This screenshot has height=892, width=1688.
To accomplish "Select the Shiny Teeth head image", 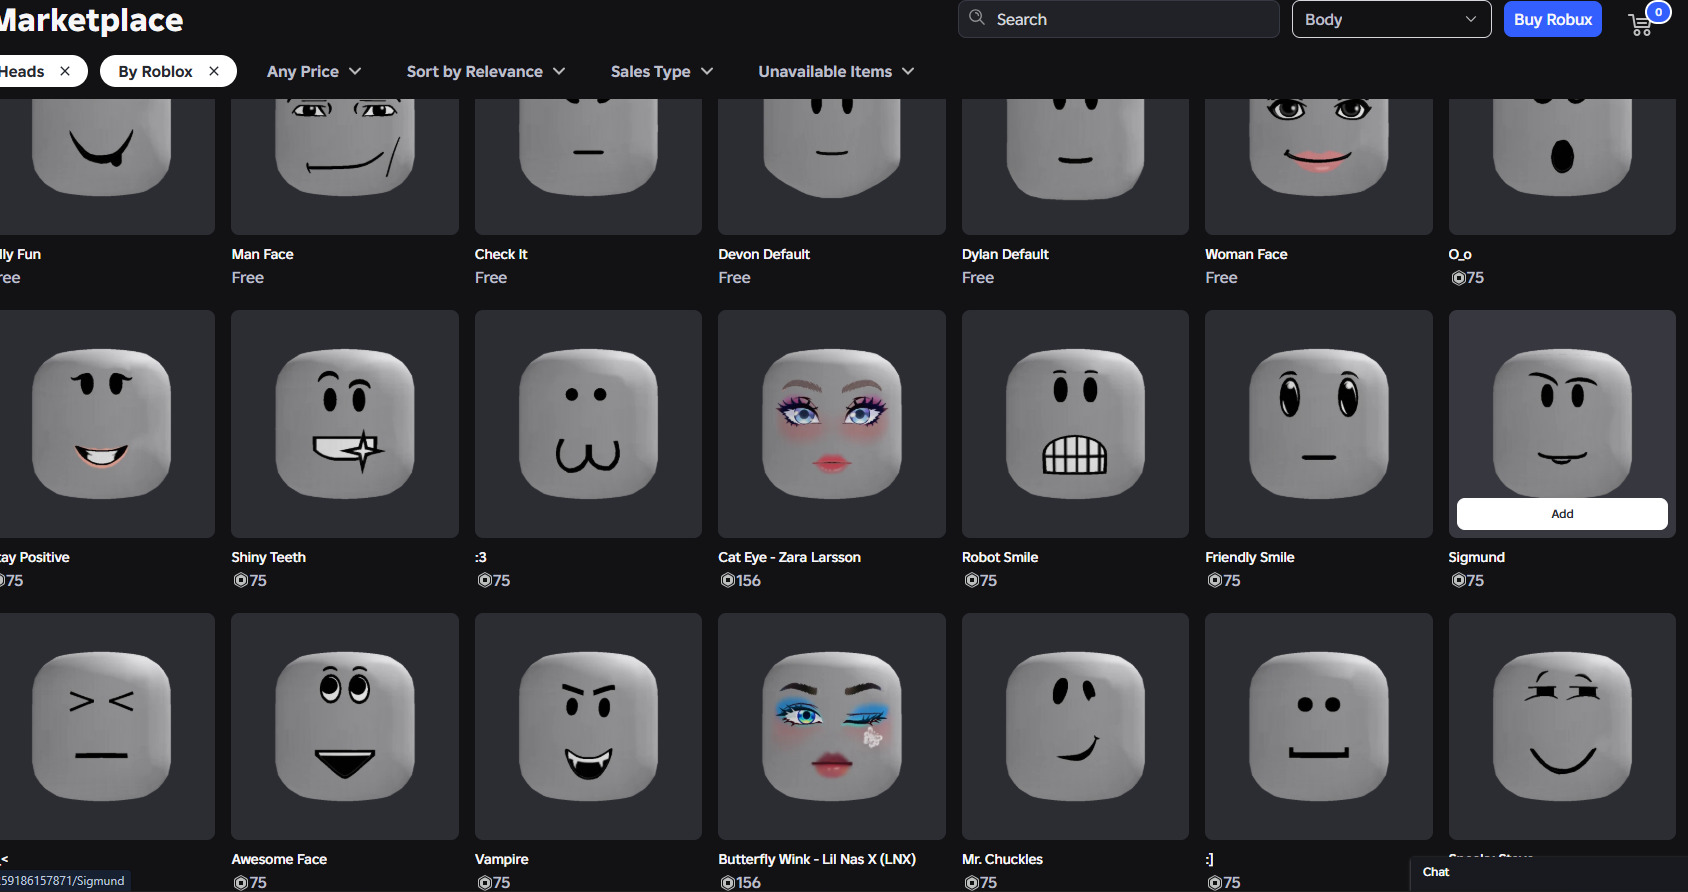I will [345, 424].
